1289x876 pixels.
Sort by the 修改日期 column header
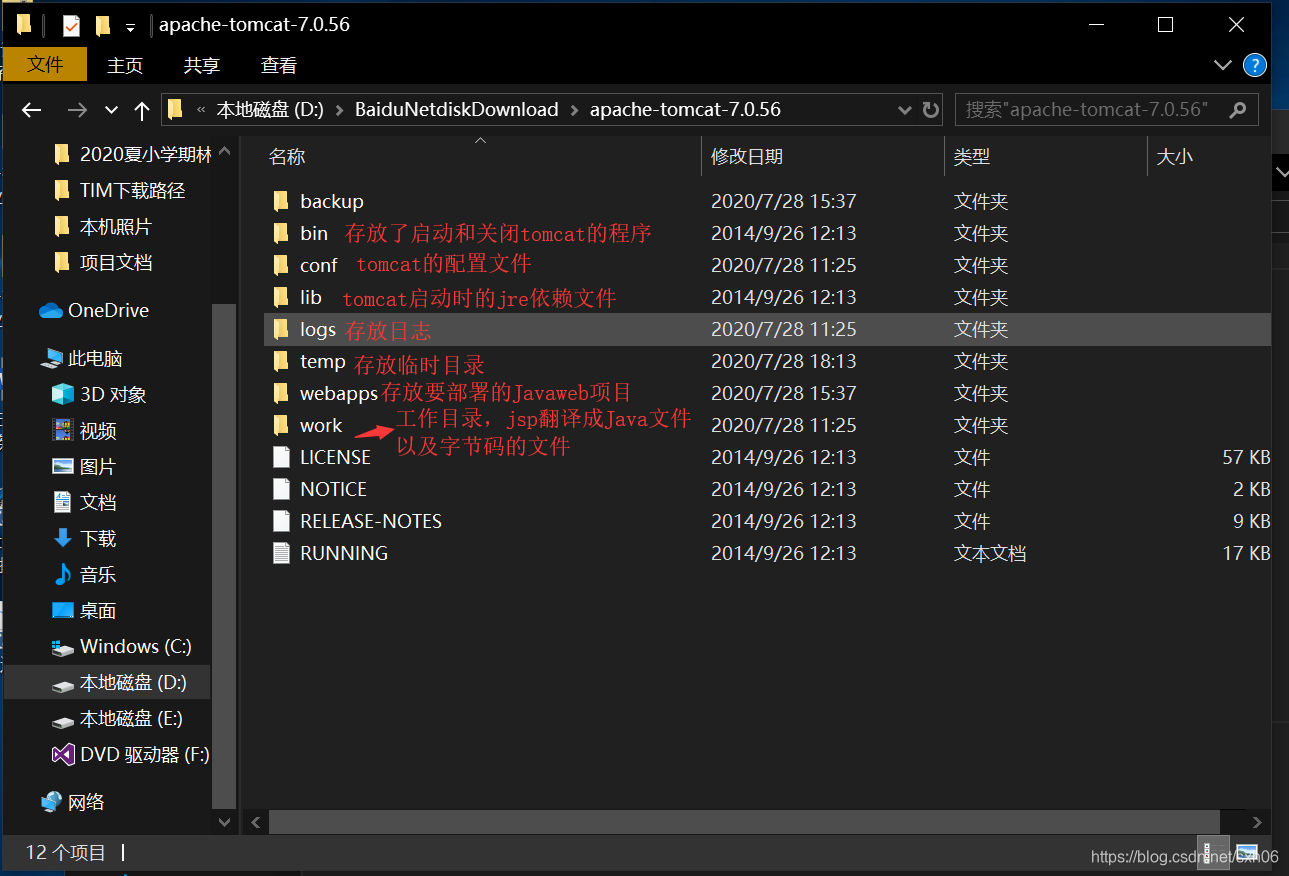(747, 157)
